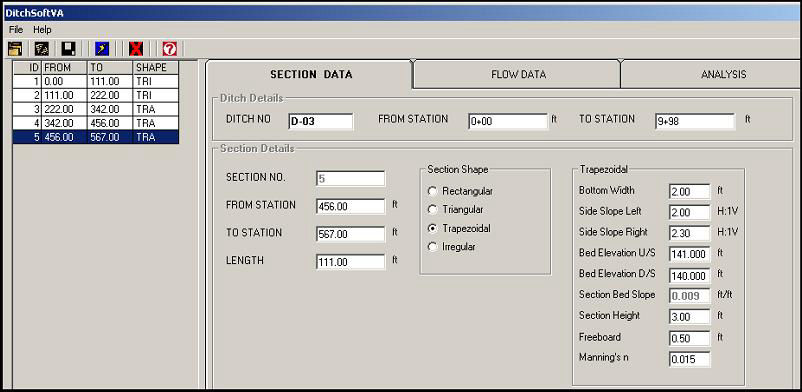Click the blue wand run icon
The width and height of the screenshot is (802, 392).
(102, 49)
